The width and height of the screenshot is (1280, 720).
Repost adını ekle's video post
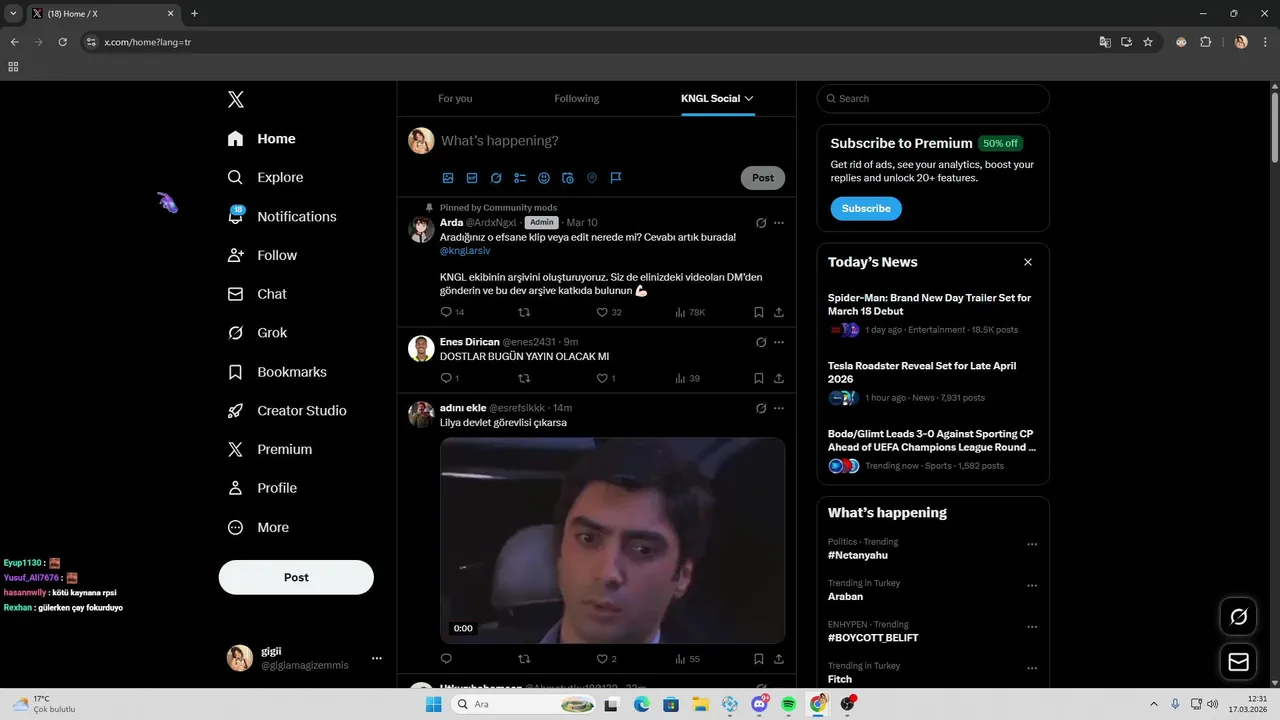point(524,659)
